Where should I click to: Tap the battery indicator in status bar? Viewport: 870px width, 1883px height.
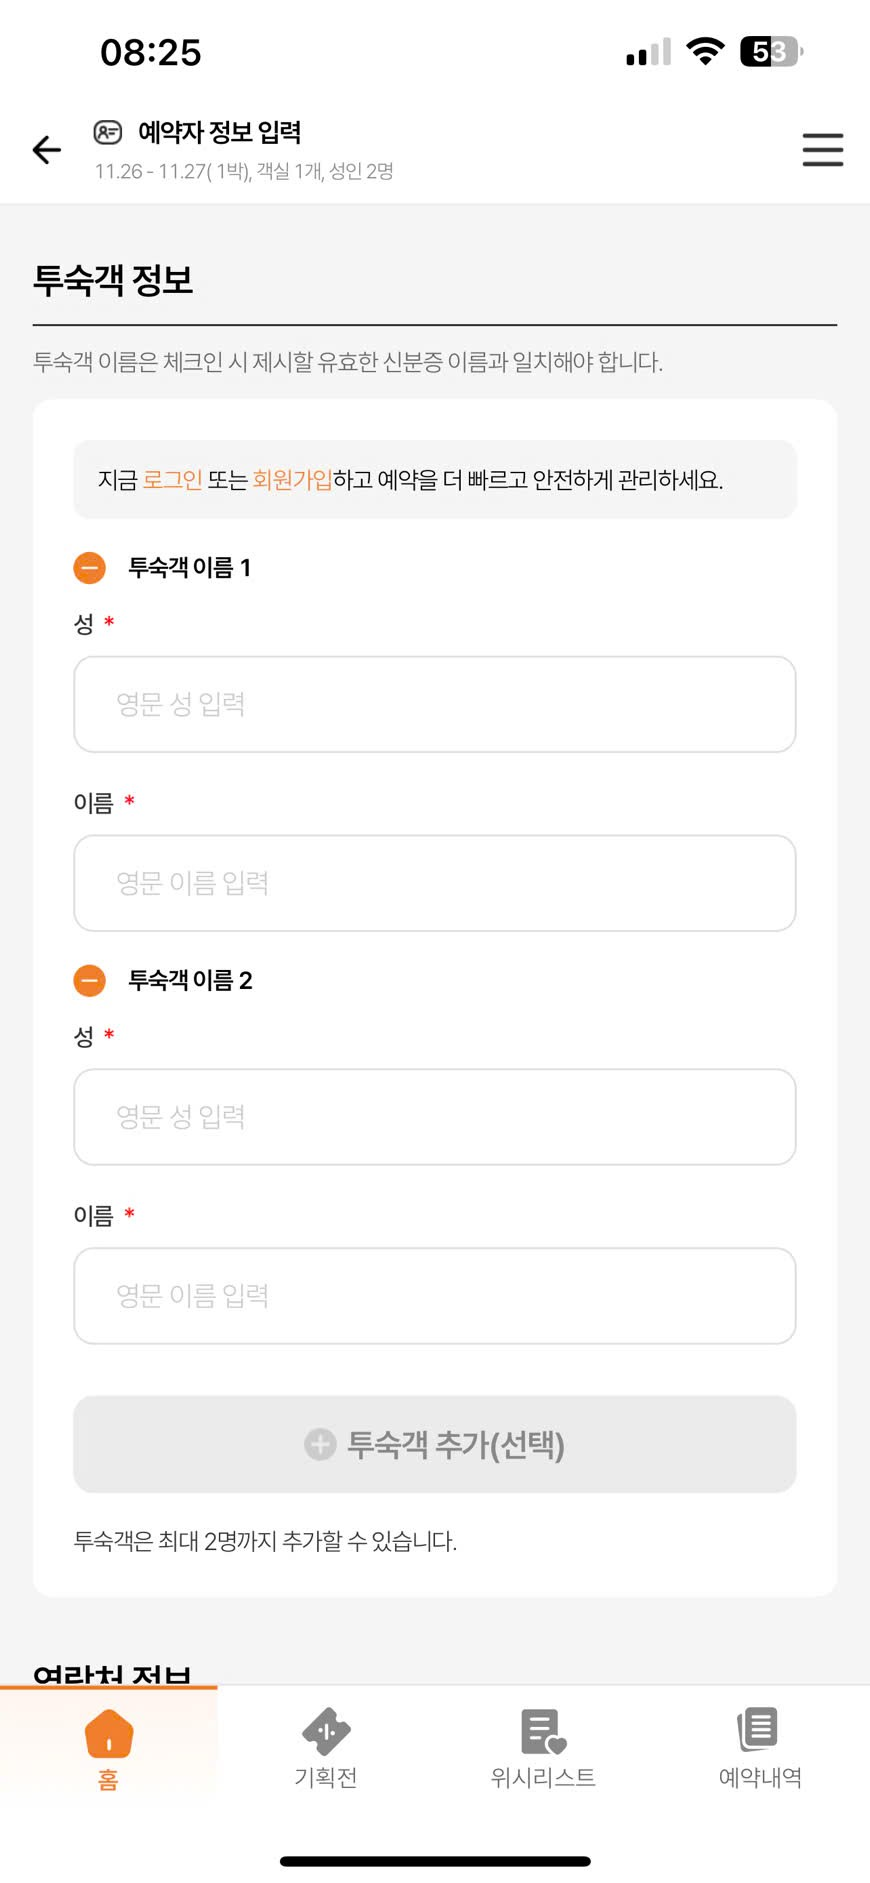tap(770, 52)
